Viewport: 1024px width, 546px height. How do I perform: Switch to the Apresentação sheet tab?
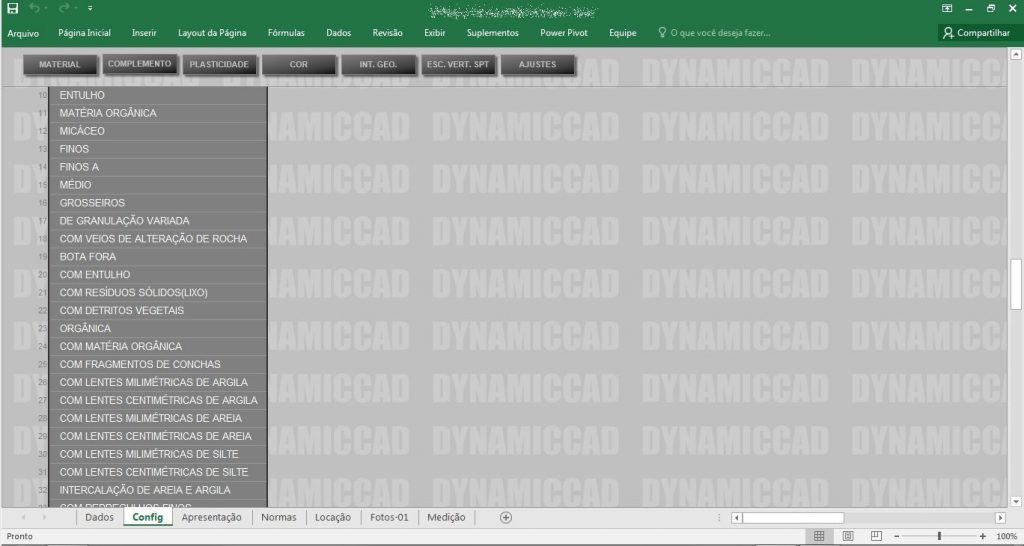[x=212, y=517]
